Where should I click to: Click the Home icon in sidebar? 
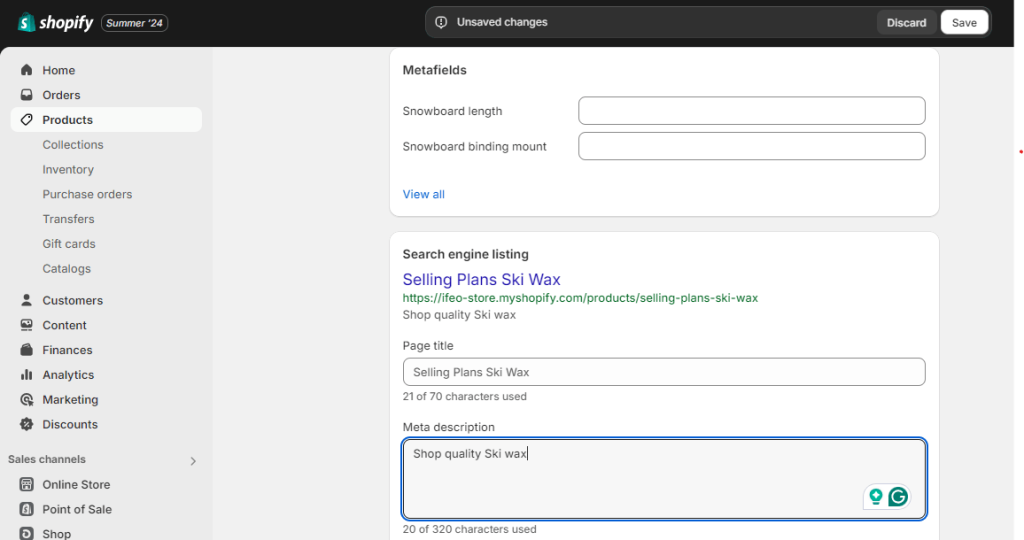tap(26, 70)
